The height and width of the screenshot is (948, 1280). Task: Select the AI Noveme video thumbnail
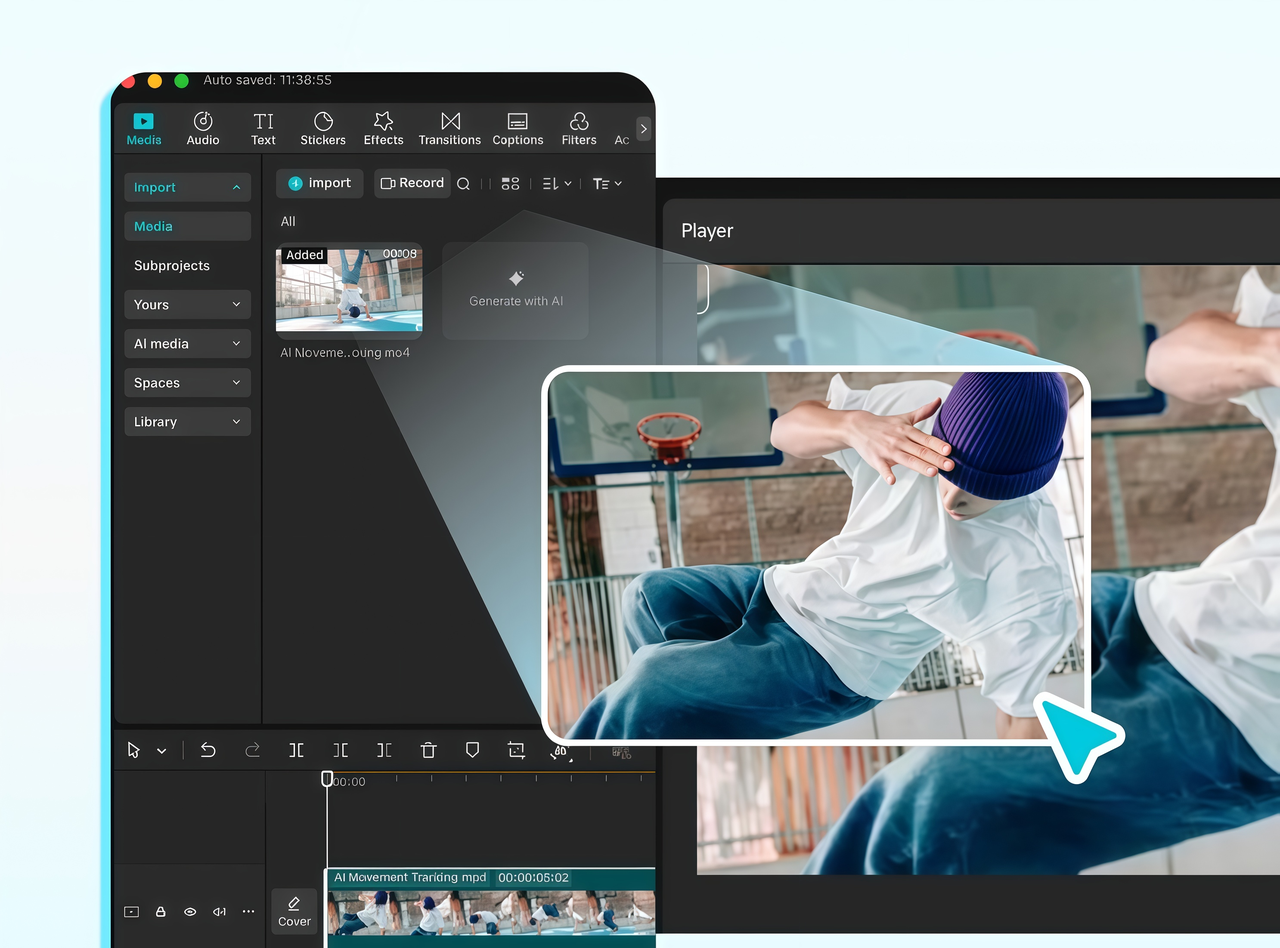point(348,291)
